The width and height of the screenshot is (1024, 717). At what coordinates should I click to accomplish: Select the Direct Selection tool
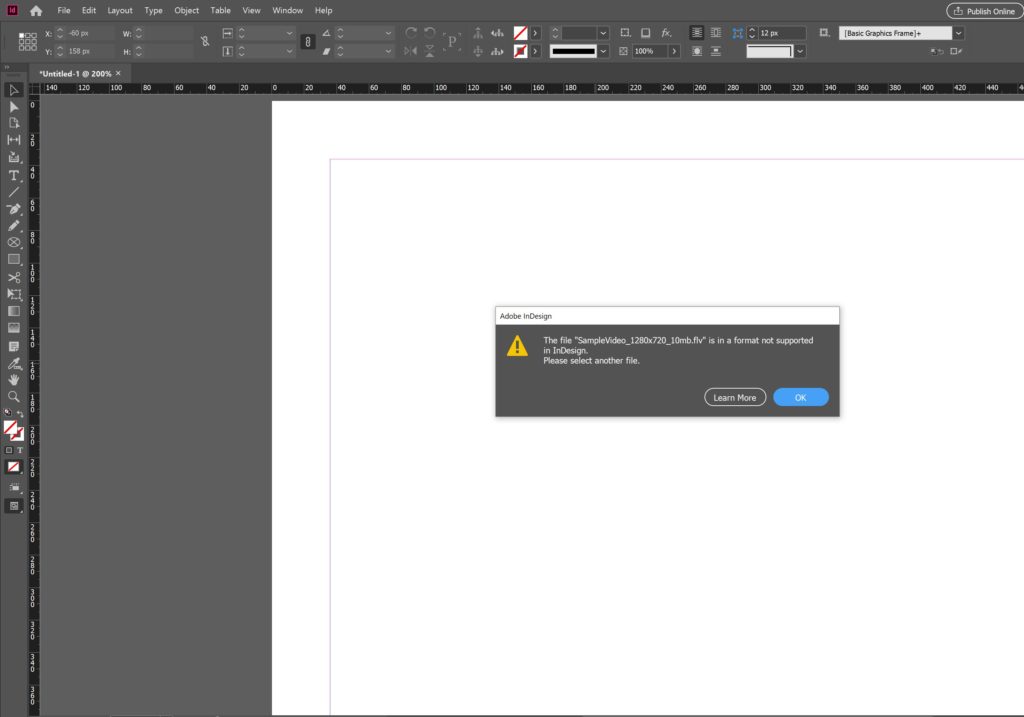tap(14, 106)
